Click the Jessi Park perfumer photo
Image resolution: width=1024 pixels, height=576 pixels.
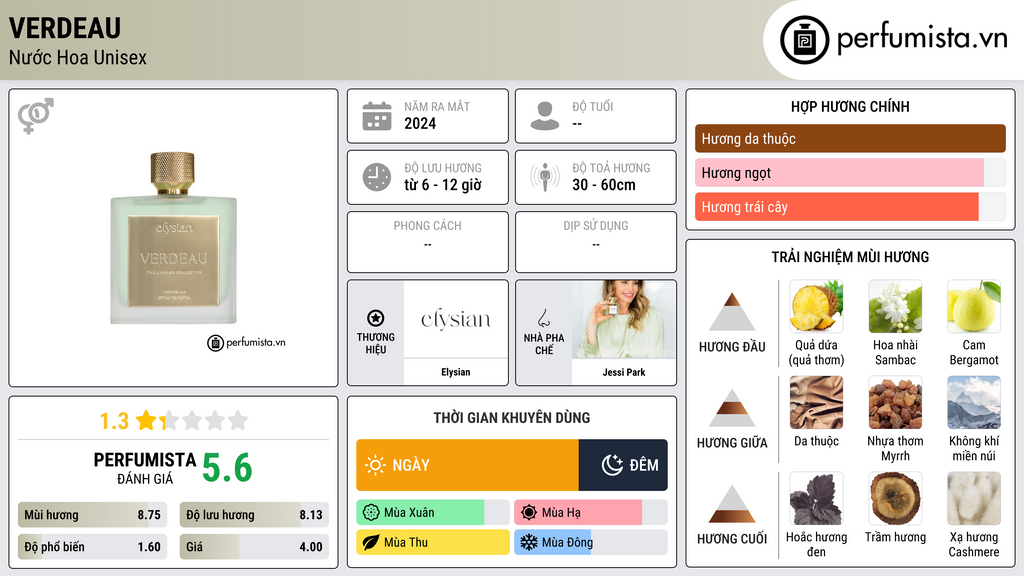click(624, 319)
